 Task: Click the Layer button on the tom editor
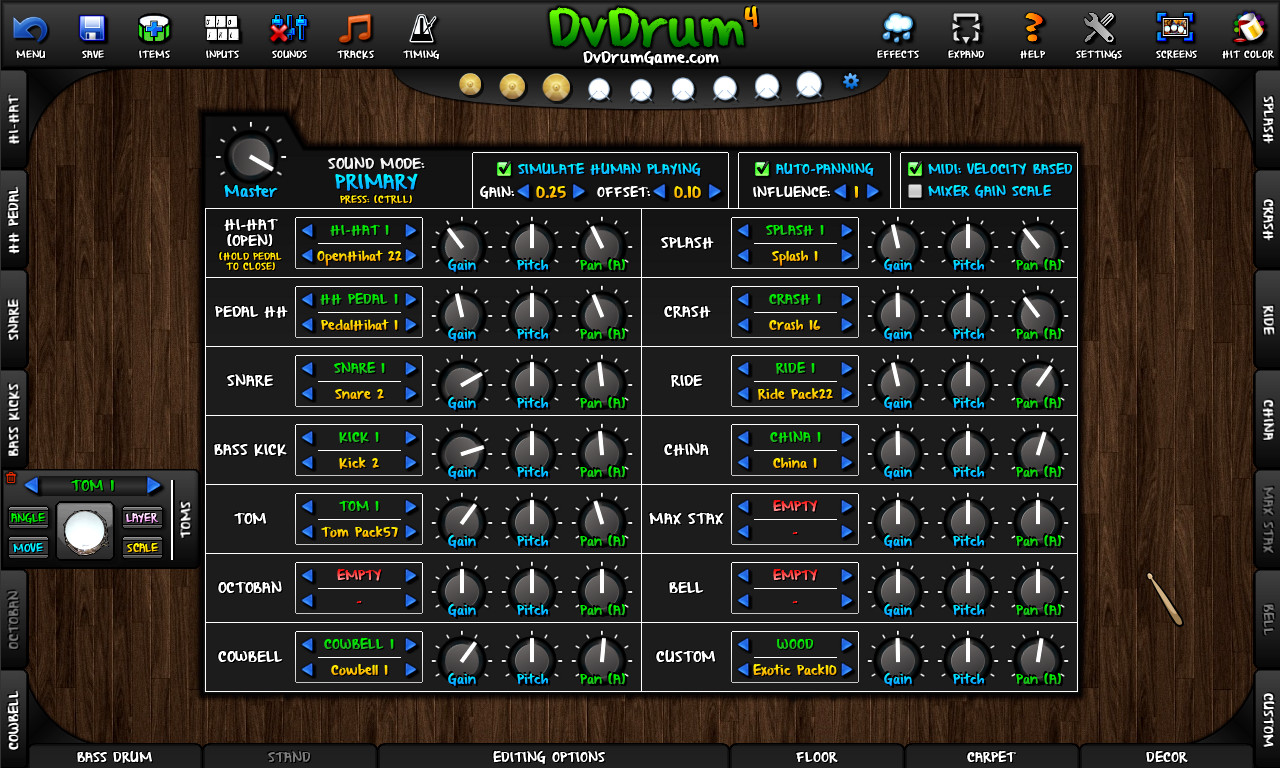[x=143, y=516]
